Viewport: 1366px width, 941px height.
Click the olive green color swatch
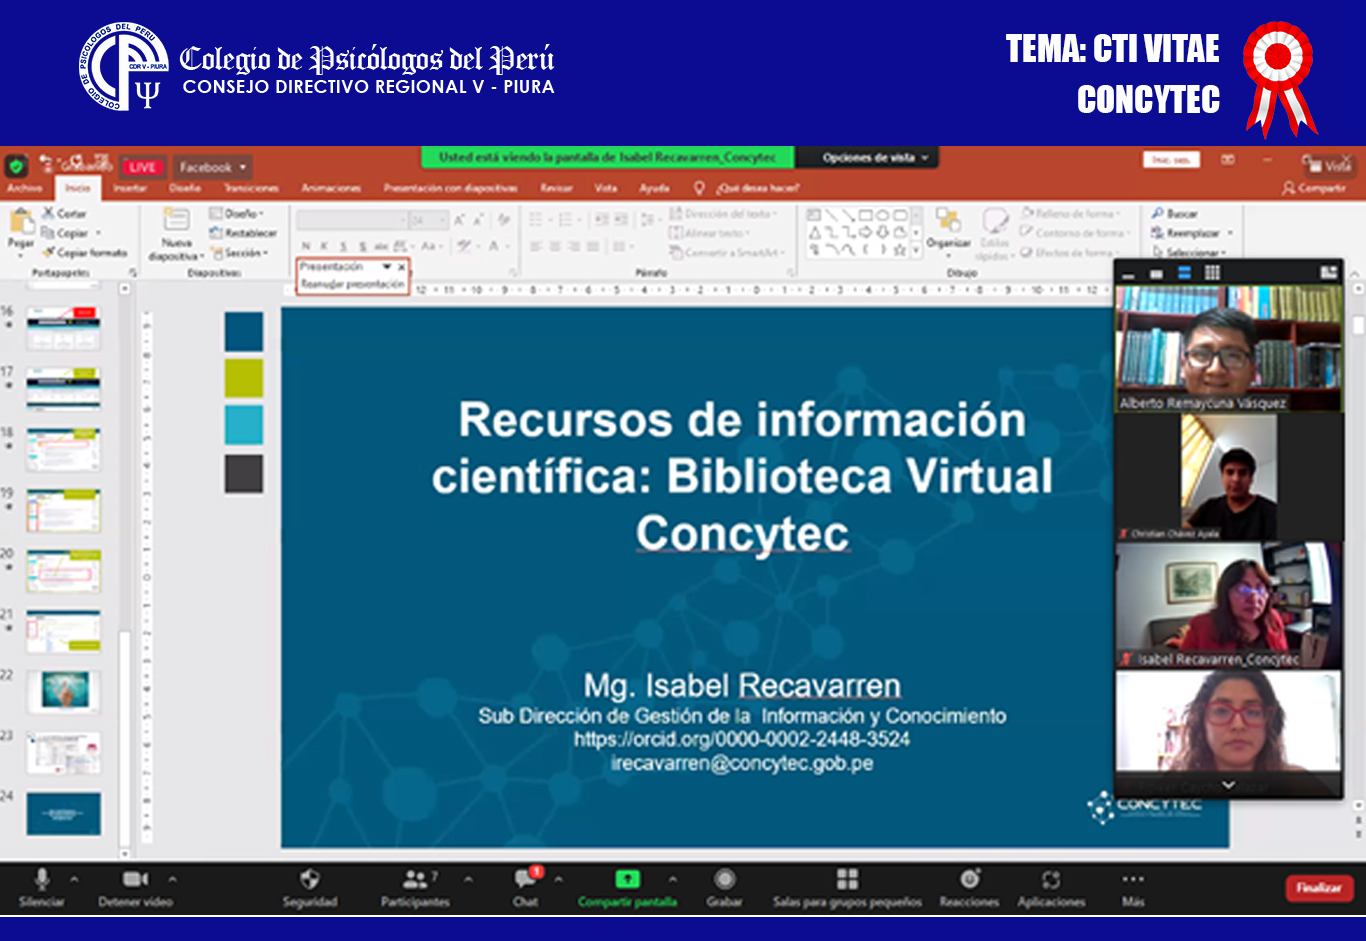coord(244,378)
